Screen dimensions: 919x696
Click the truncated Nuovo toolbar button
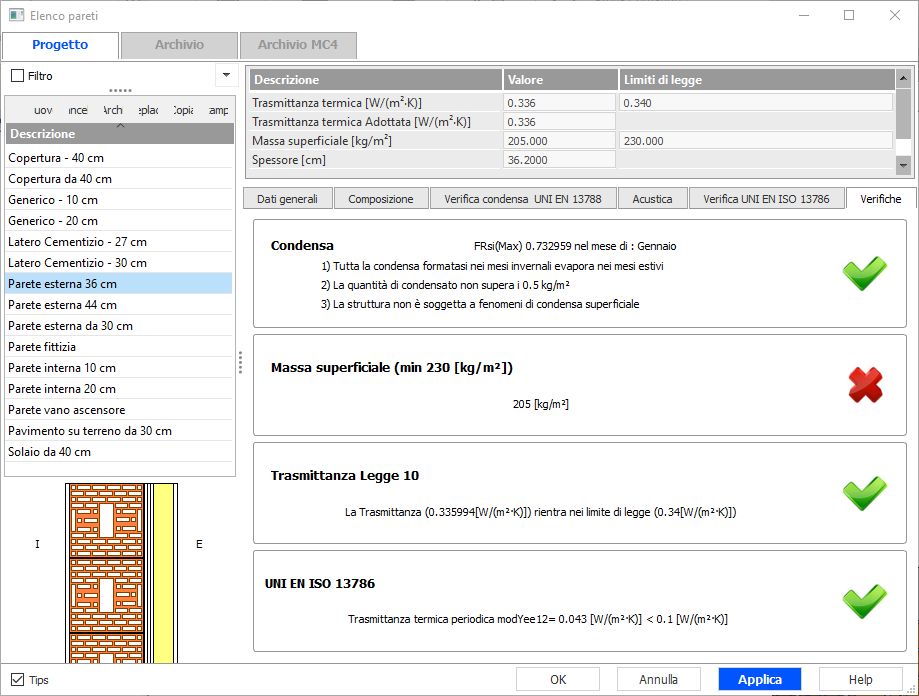(43, 110)
